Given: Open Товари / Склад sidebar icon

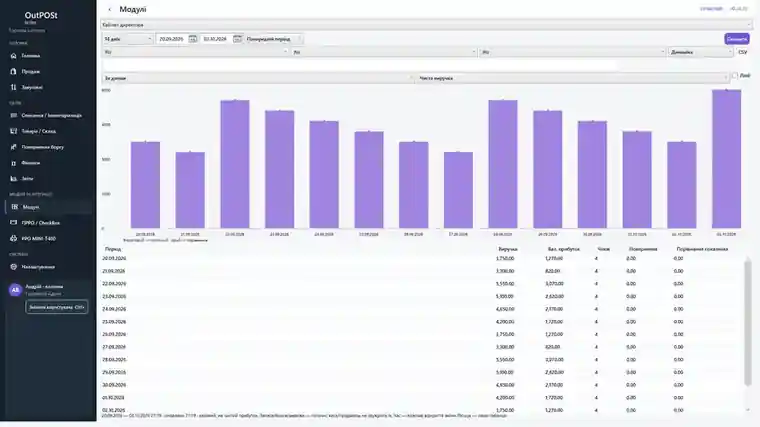Looking at the screenshot, I should coord(14,131).
